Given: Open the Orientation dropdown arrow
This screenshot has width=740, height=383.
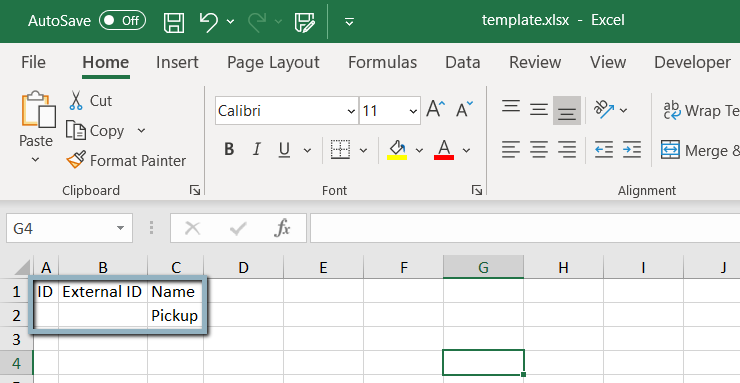Looking at the screenshot, I should point(623,110).
